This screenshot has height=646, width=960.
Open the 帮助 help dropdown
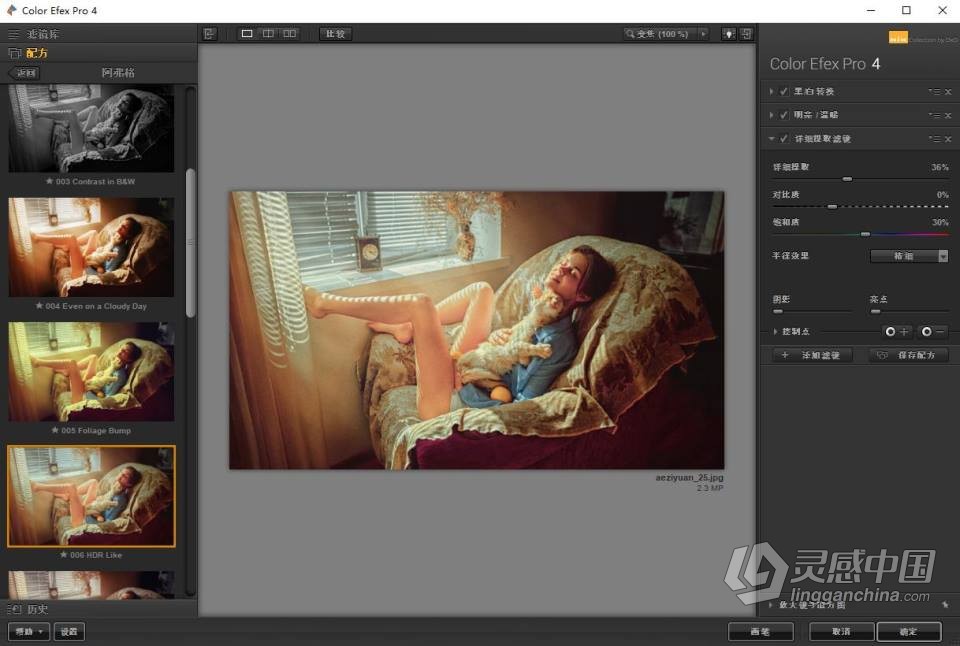(x=29, y=631)
